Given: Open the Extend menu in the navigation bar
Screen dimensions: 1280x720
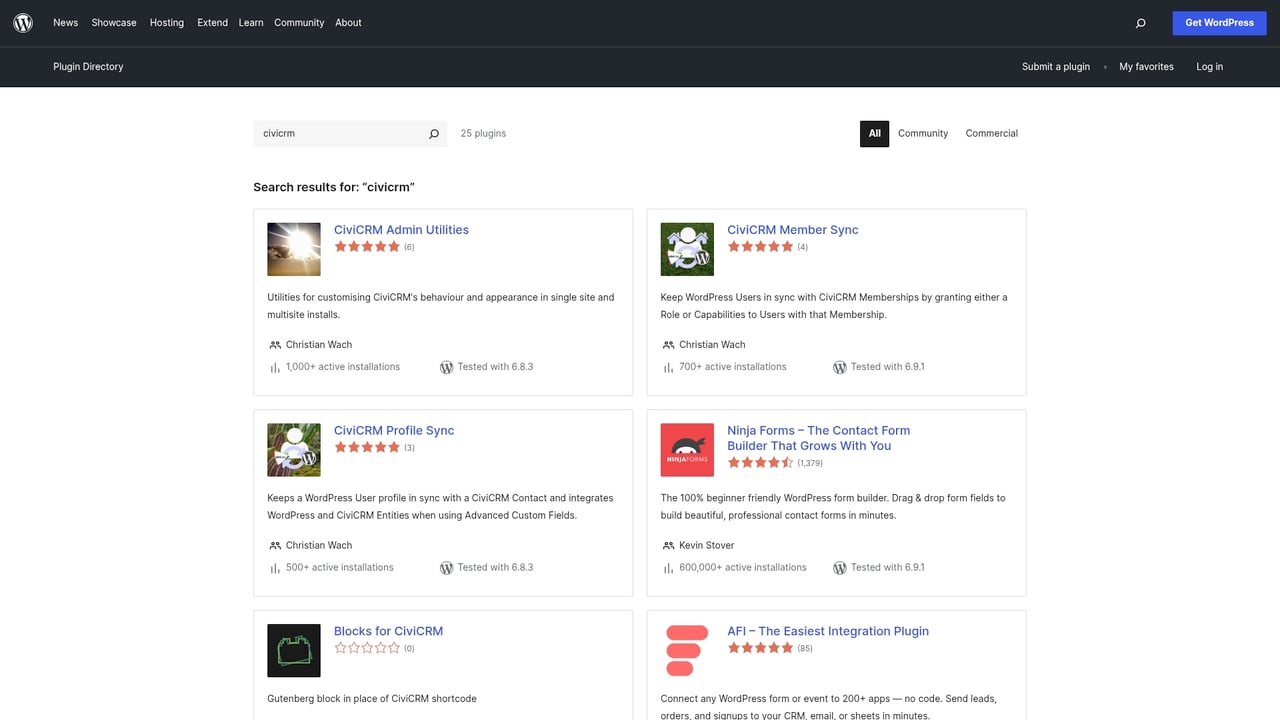Looking at the screenshot, I should 212,22.
